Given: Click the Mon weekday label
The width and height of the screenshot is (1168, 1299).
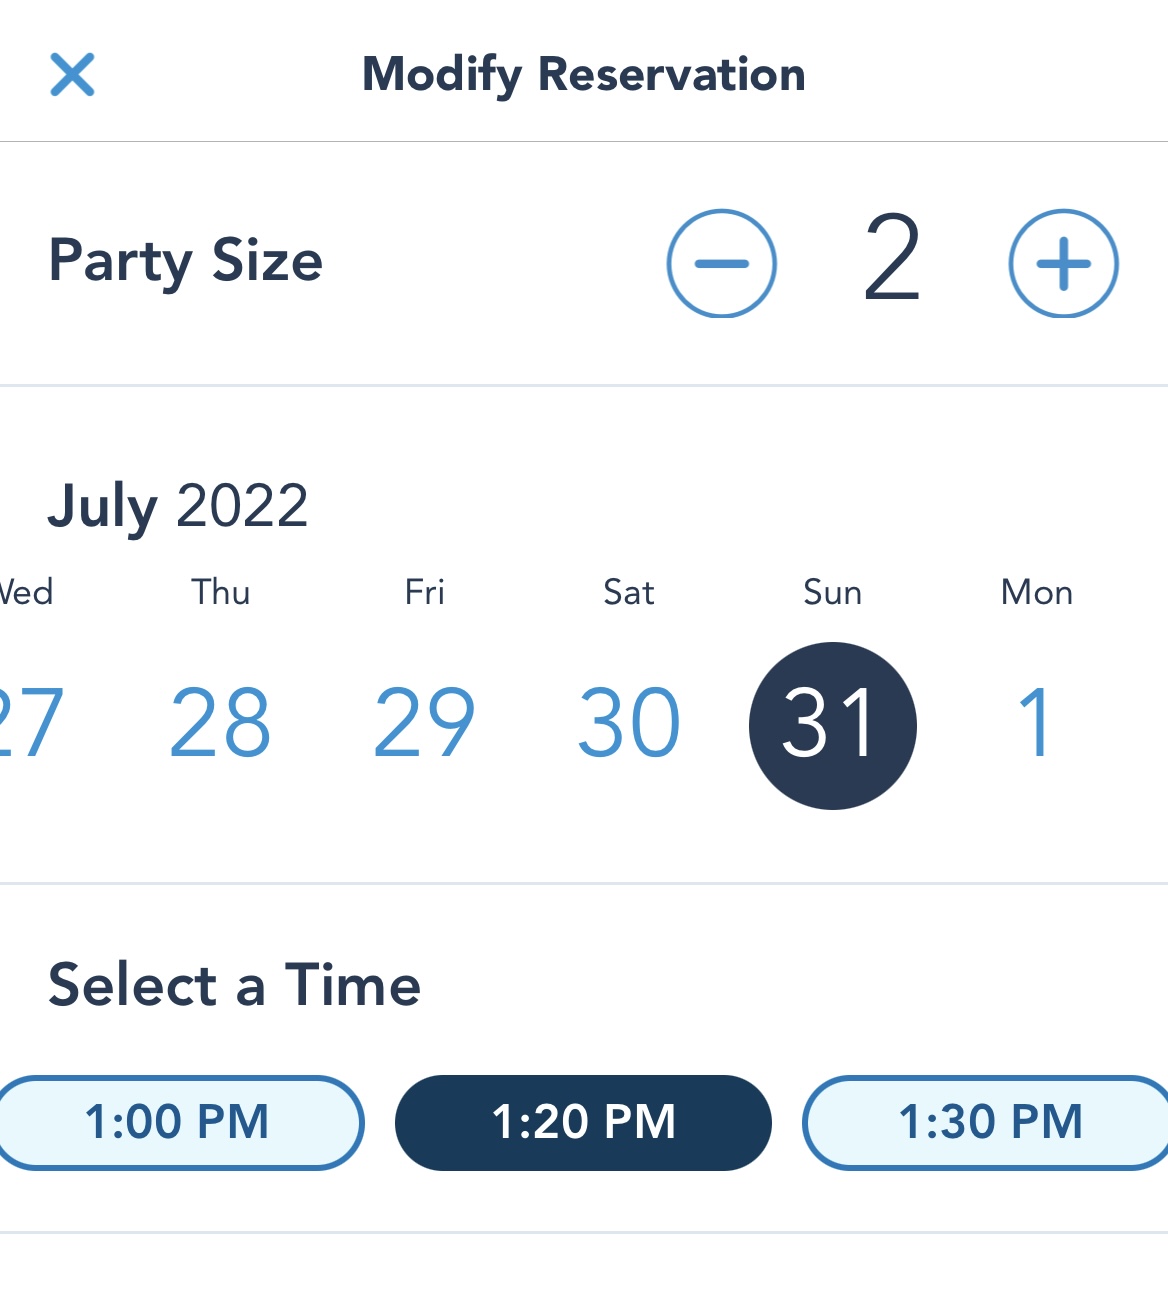Looking at the screenshot, I should coord(1036,592).
